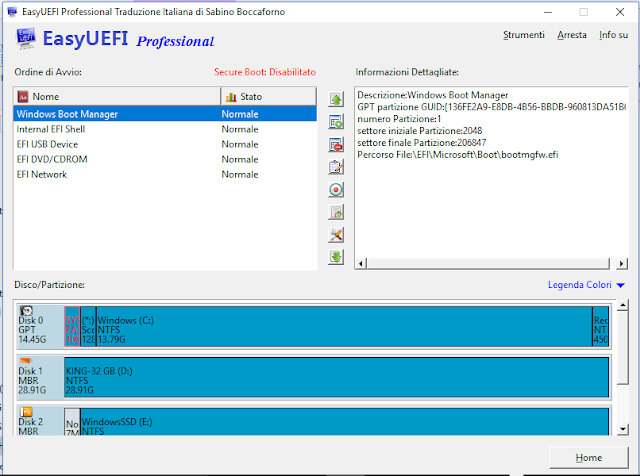
Task: Click the settore finale Partizione:206847 line
Action: coord(422,142)
